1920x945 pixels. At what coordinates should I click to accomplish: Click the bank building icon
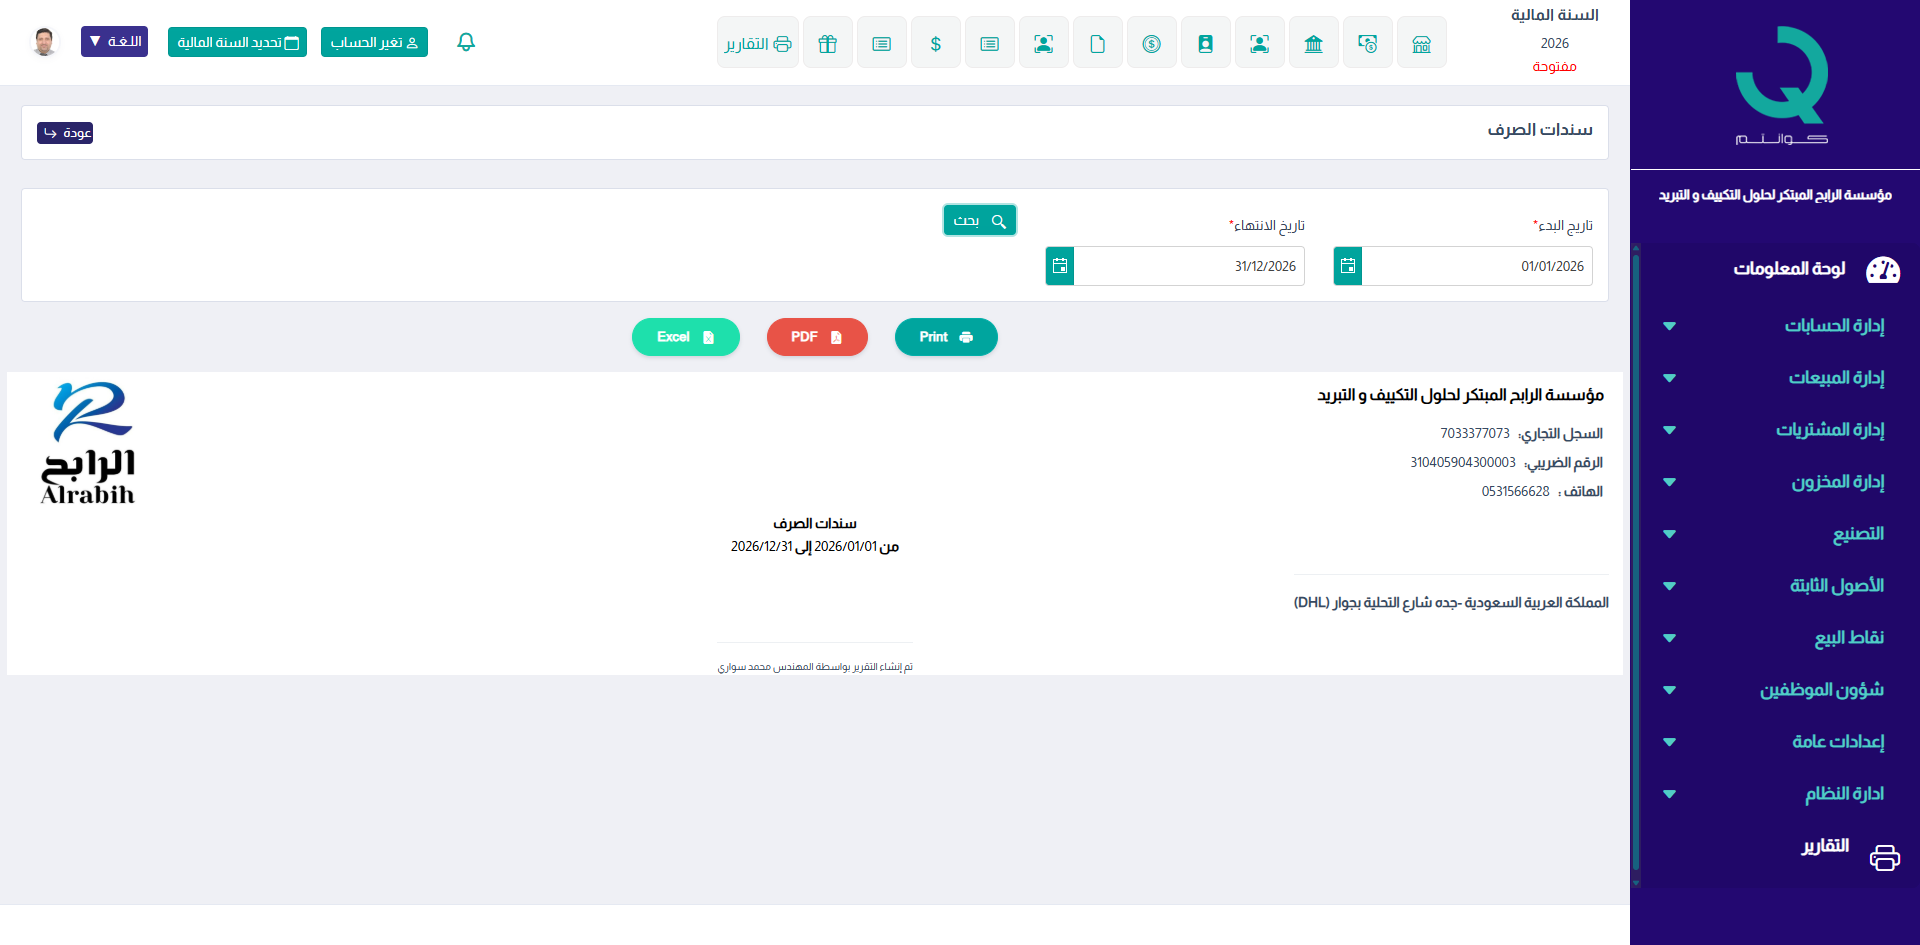pos(1313,43)
